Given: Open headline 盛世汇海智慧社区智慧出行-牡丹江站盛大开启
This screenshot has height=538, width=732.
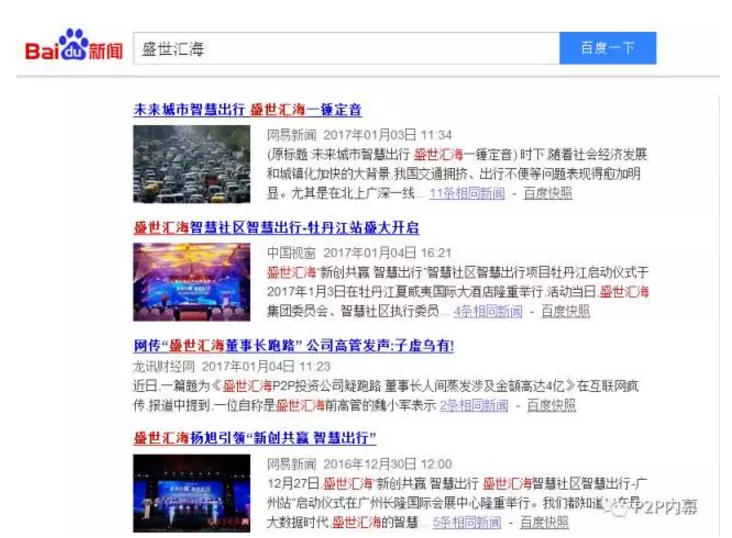Looking at the screenshot, I should click(276, 228).
